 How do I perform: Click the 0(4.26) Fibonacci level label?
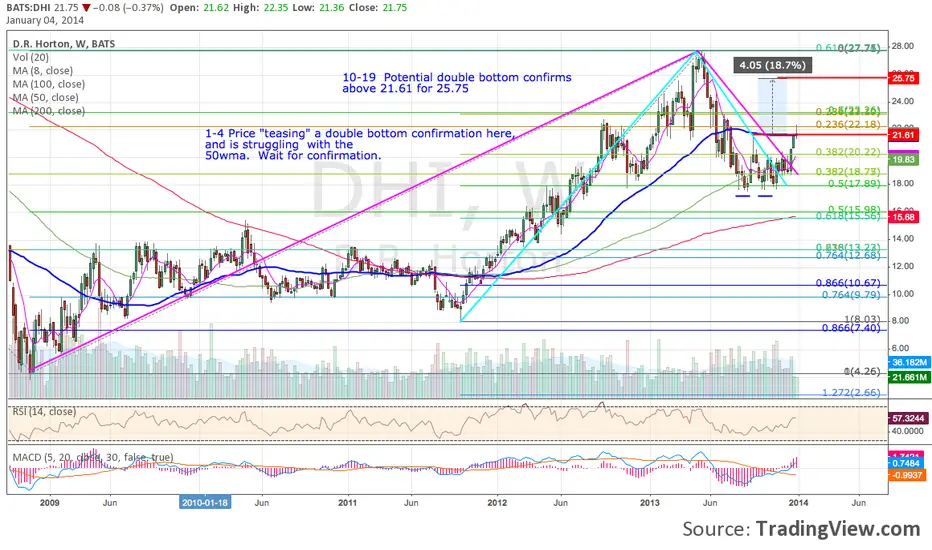pos(862,372)
